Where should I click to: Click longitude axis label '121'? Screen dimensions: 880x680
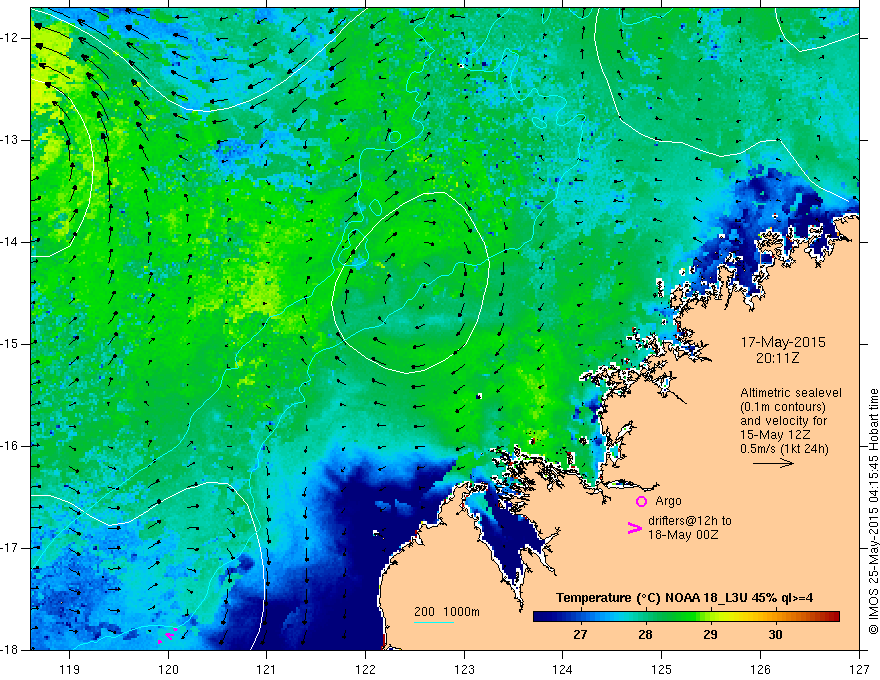(x=267, y=669)
